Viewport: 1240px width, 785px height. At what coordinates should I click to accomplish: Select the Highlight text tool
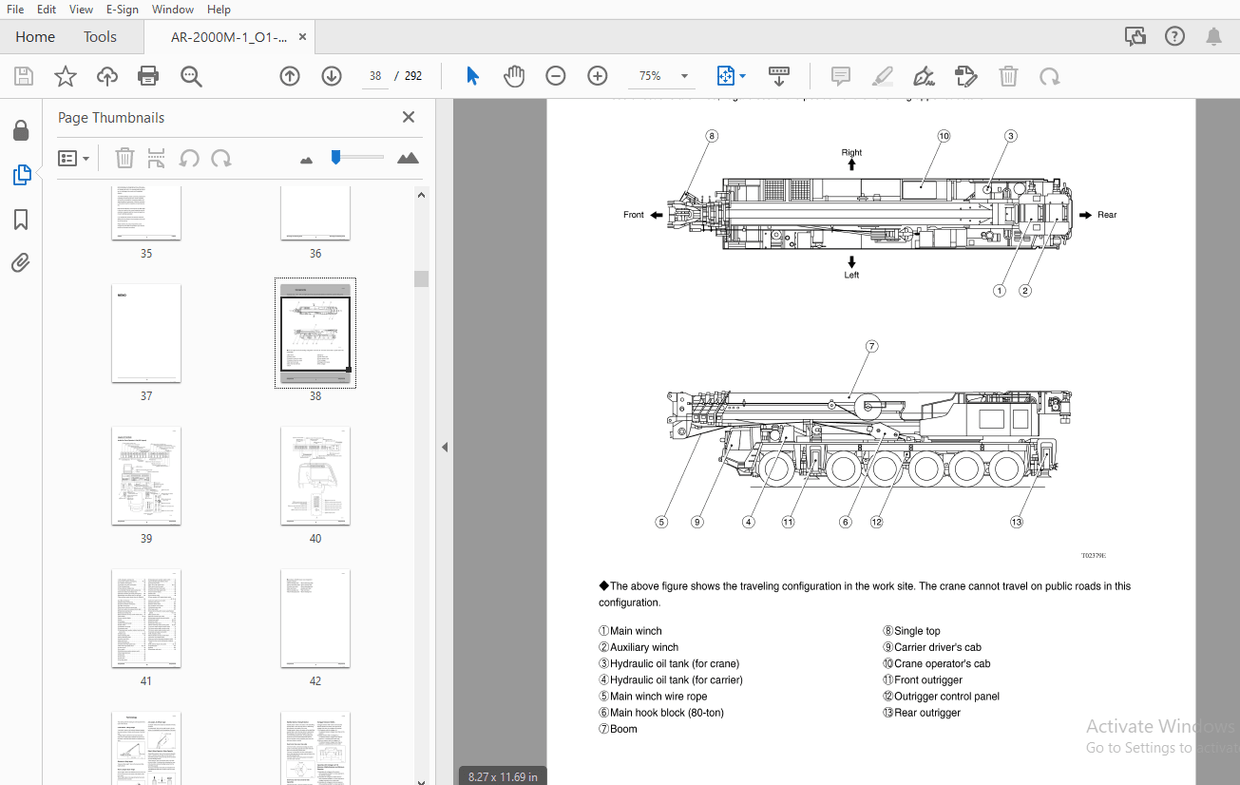(x=882, y=76)
